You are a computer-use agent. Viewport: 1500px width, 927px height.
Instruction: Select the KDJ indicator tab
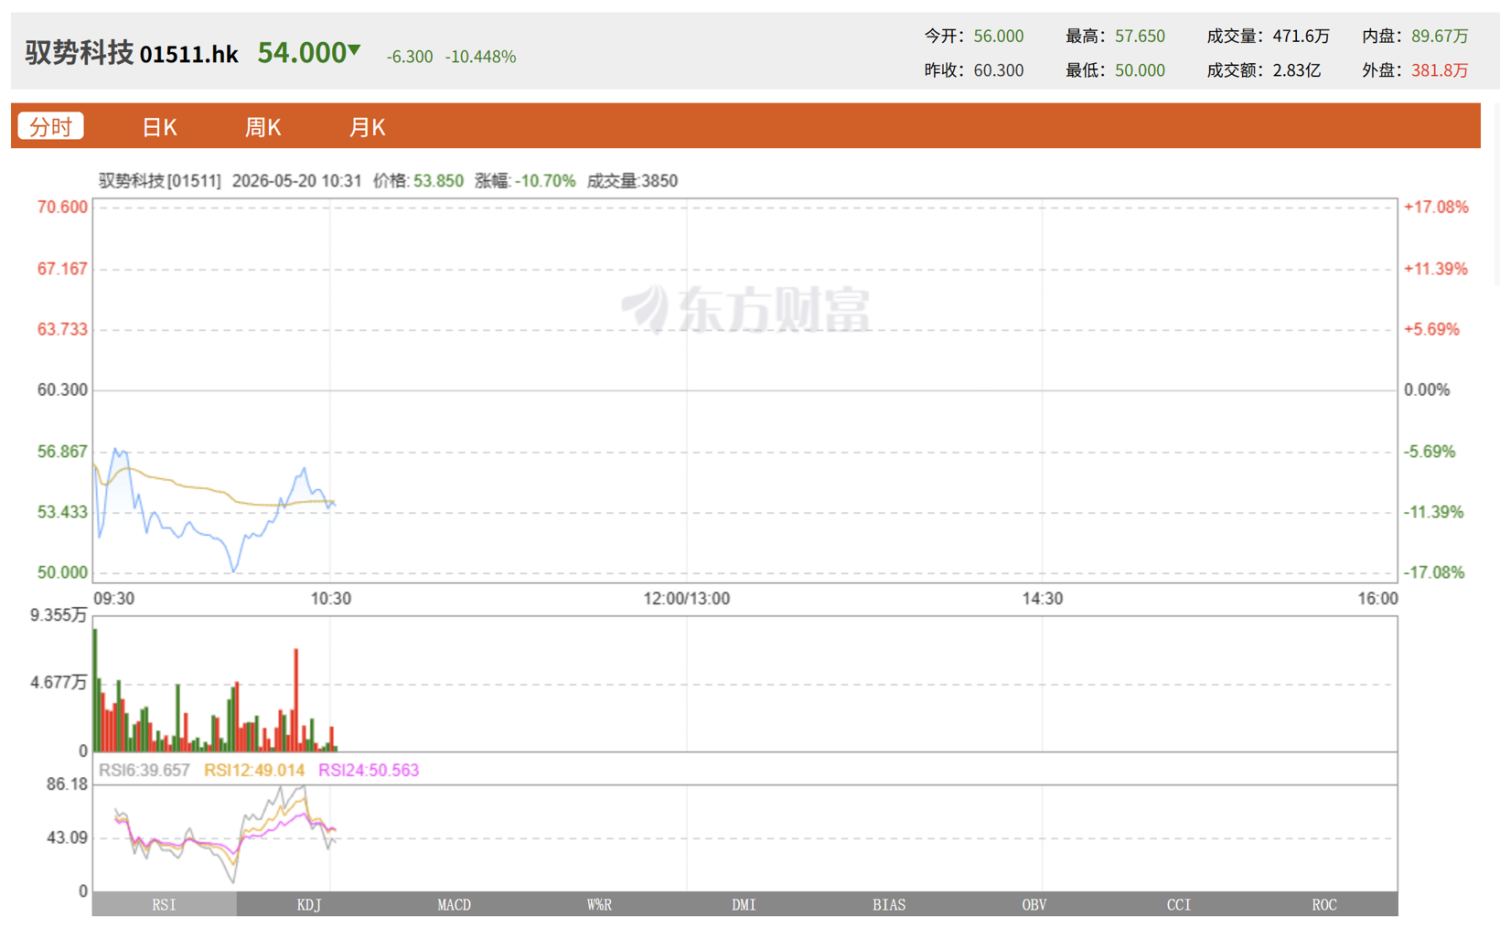click(309, 904)
